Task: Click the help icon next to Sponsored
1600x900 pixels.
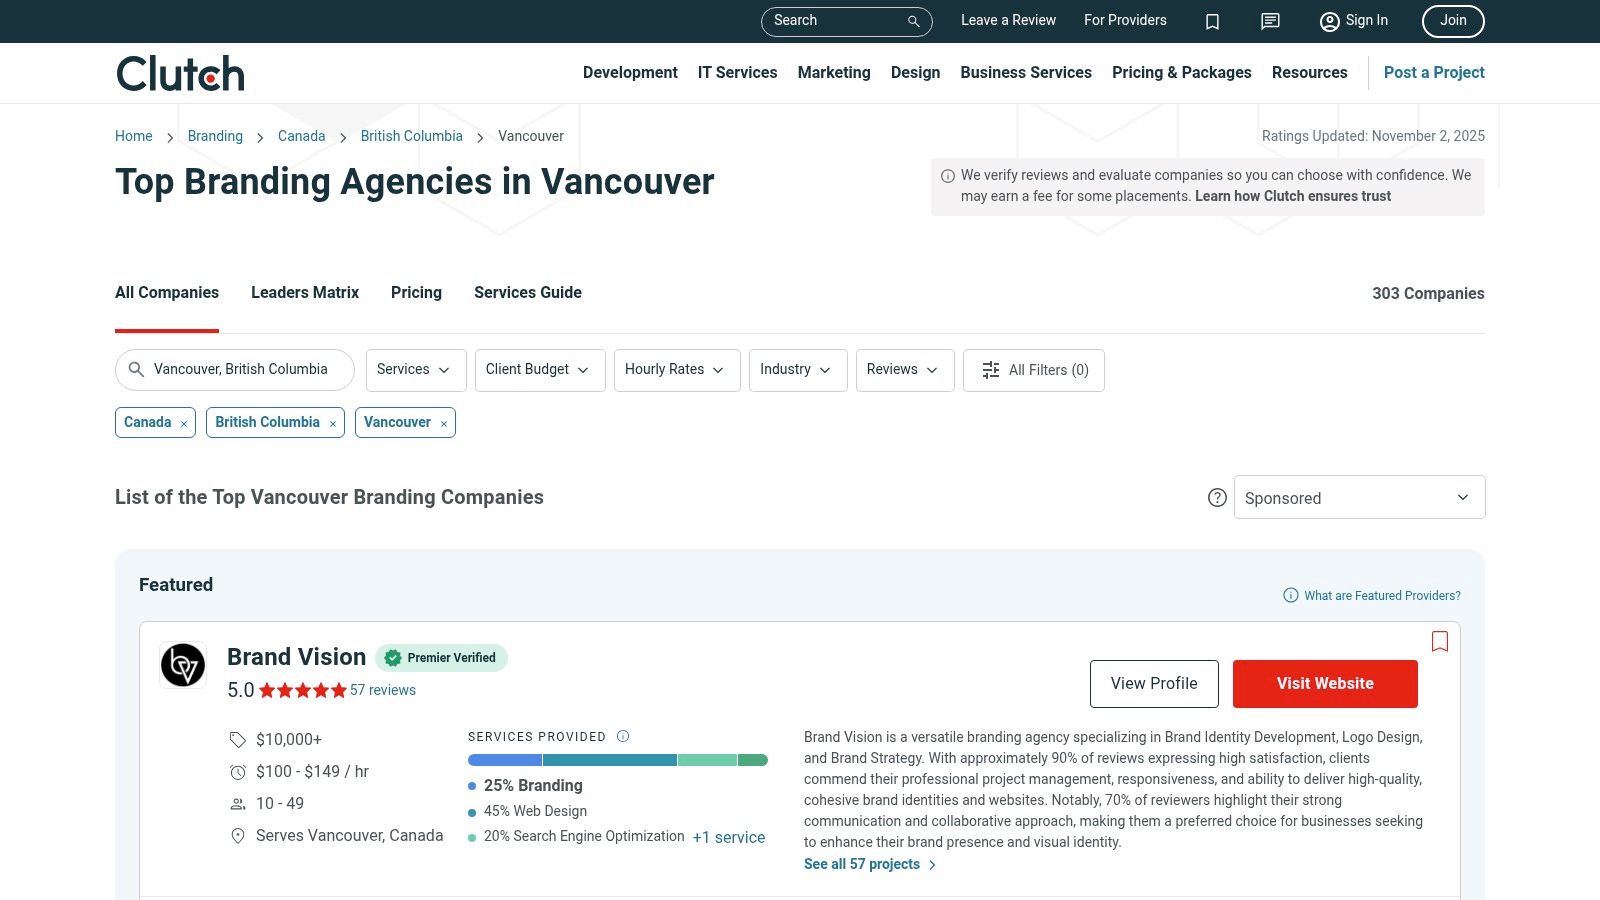Action: [x=1217, y=497]
